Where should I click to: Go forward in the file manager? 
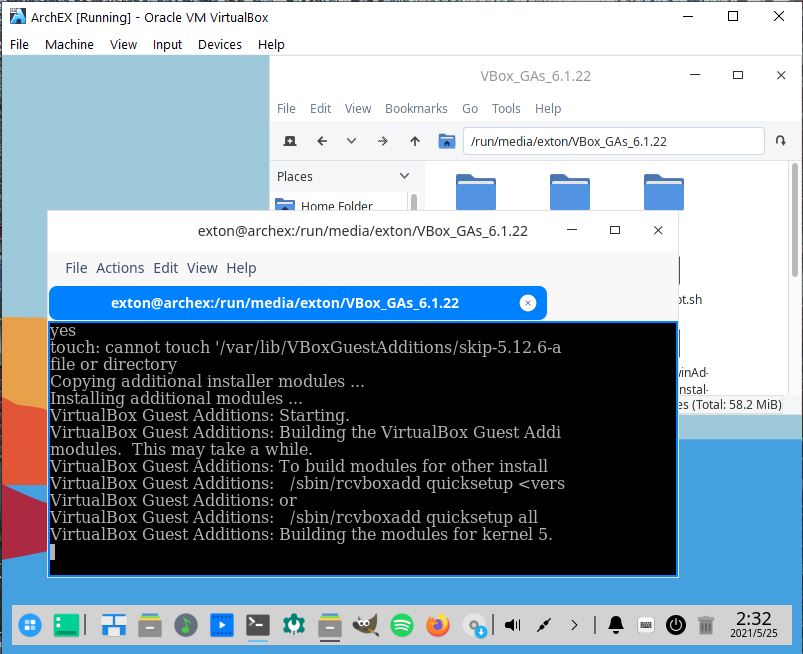coord(383,141)
